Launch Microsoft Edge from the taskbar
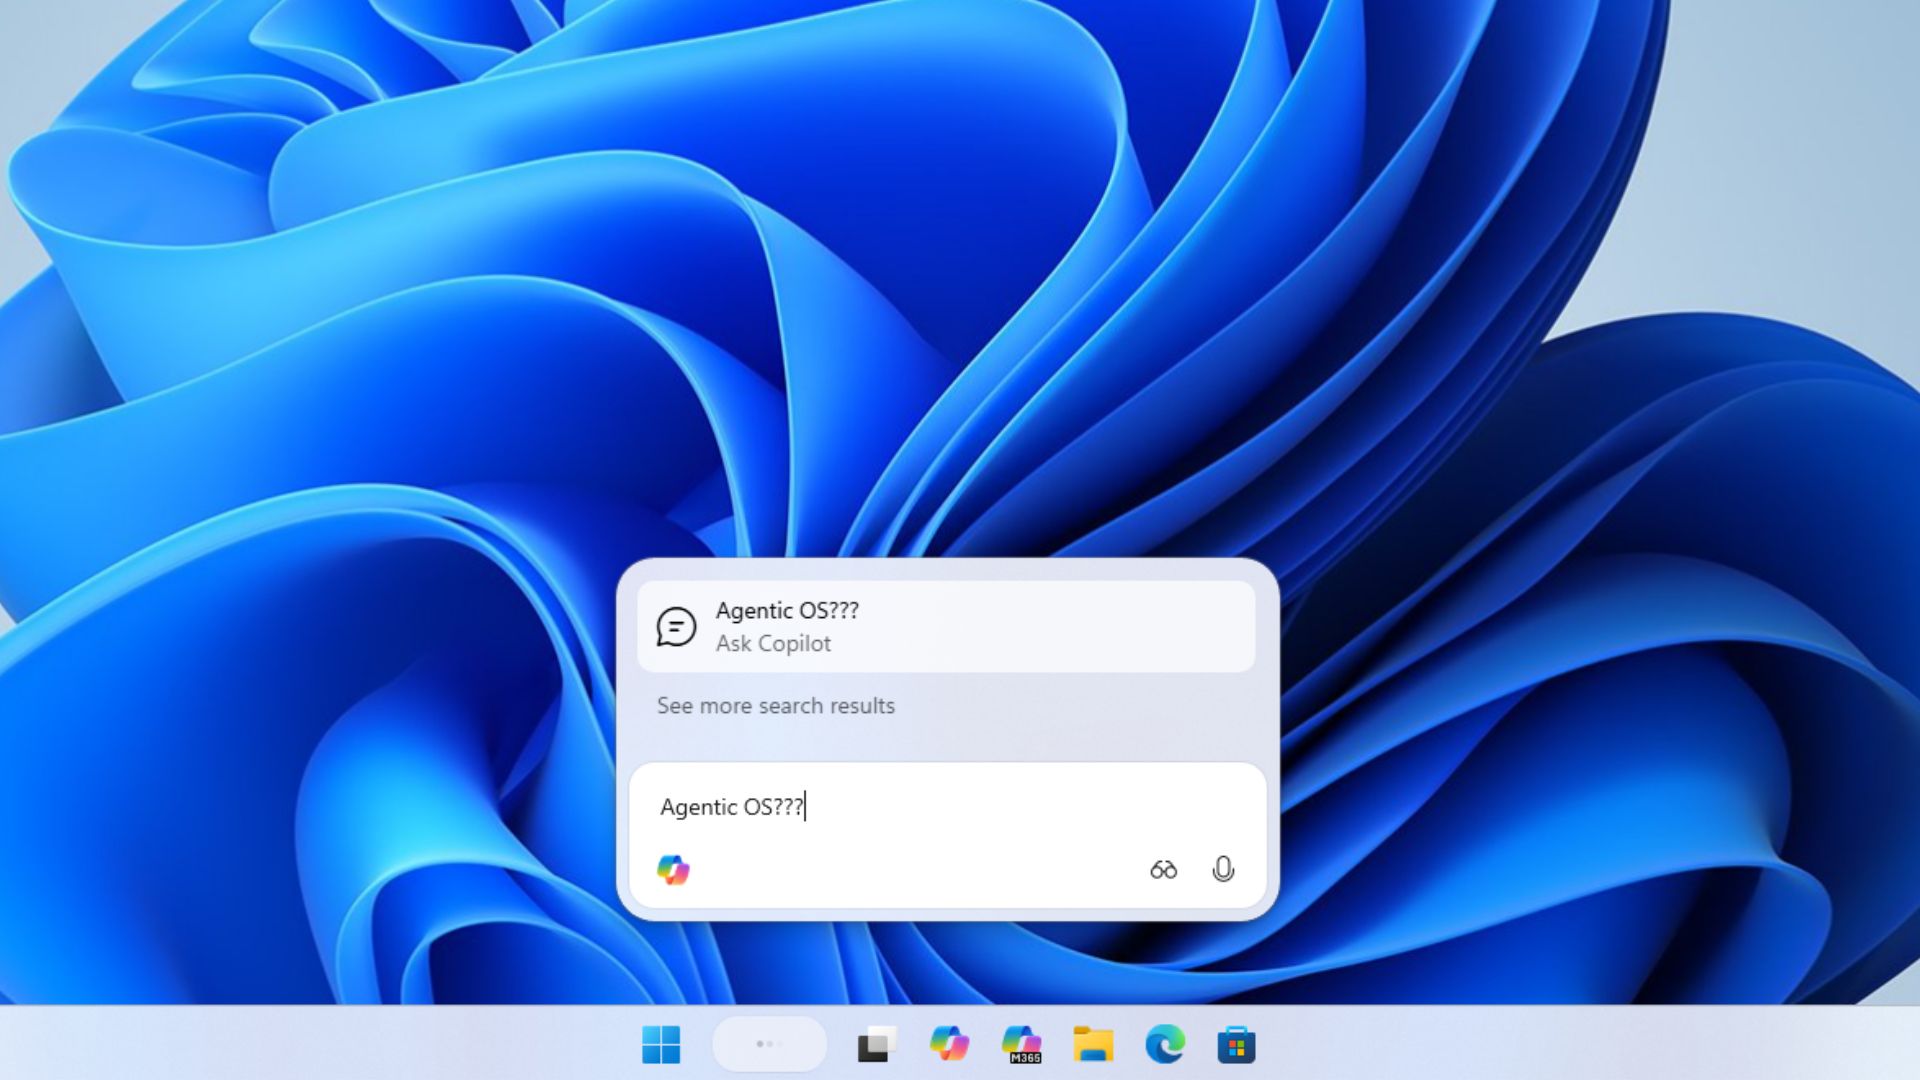Screen dimensions: 1920x1080 pyautogui.click(x=1165, y=1044)
